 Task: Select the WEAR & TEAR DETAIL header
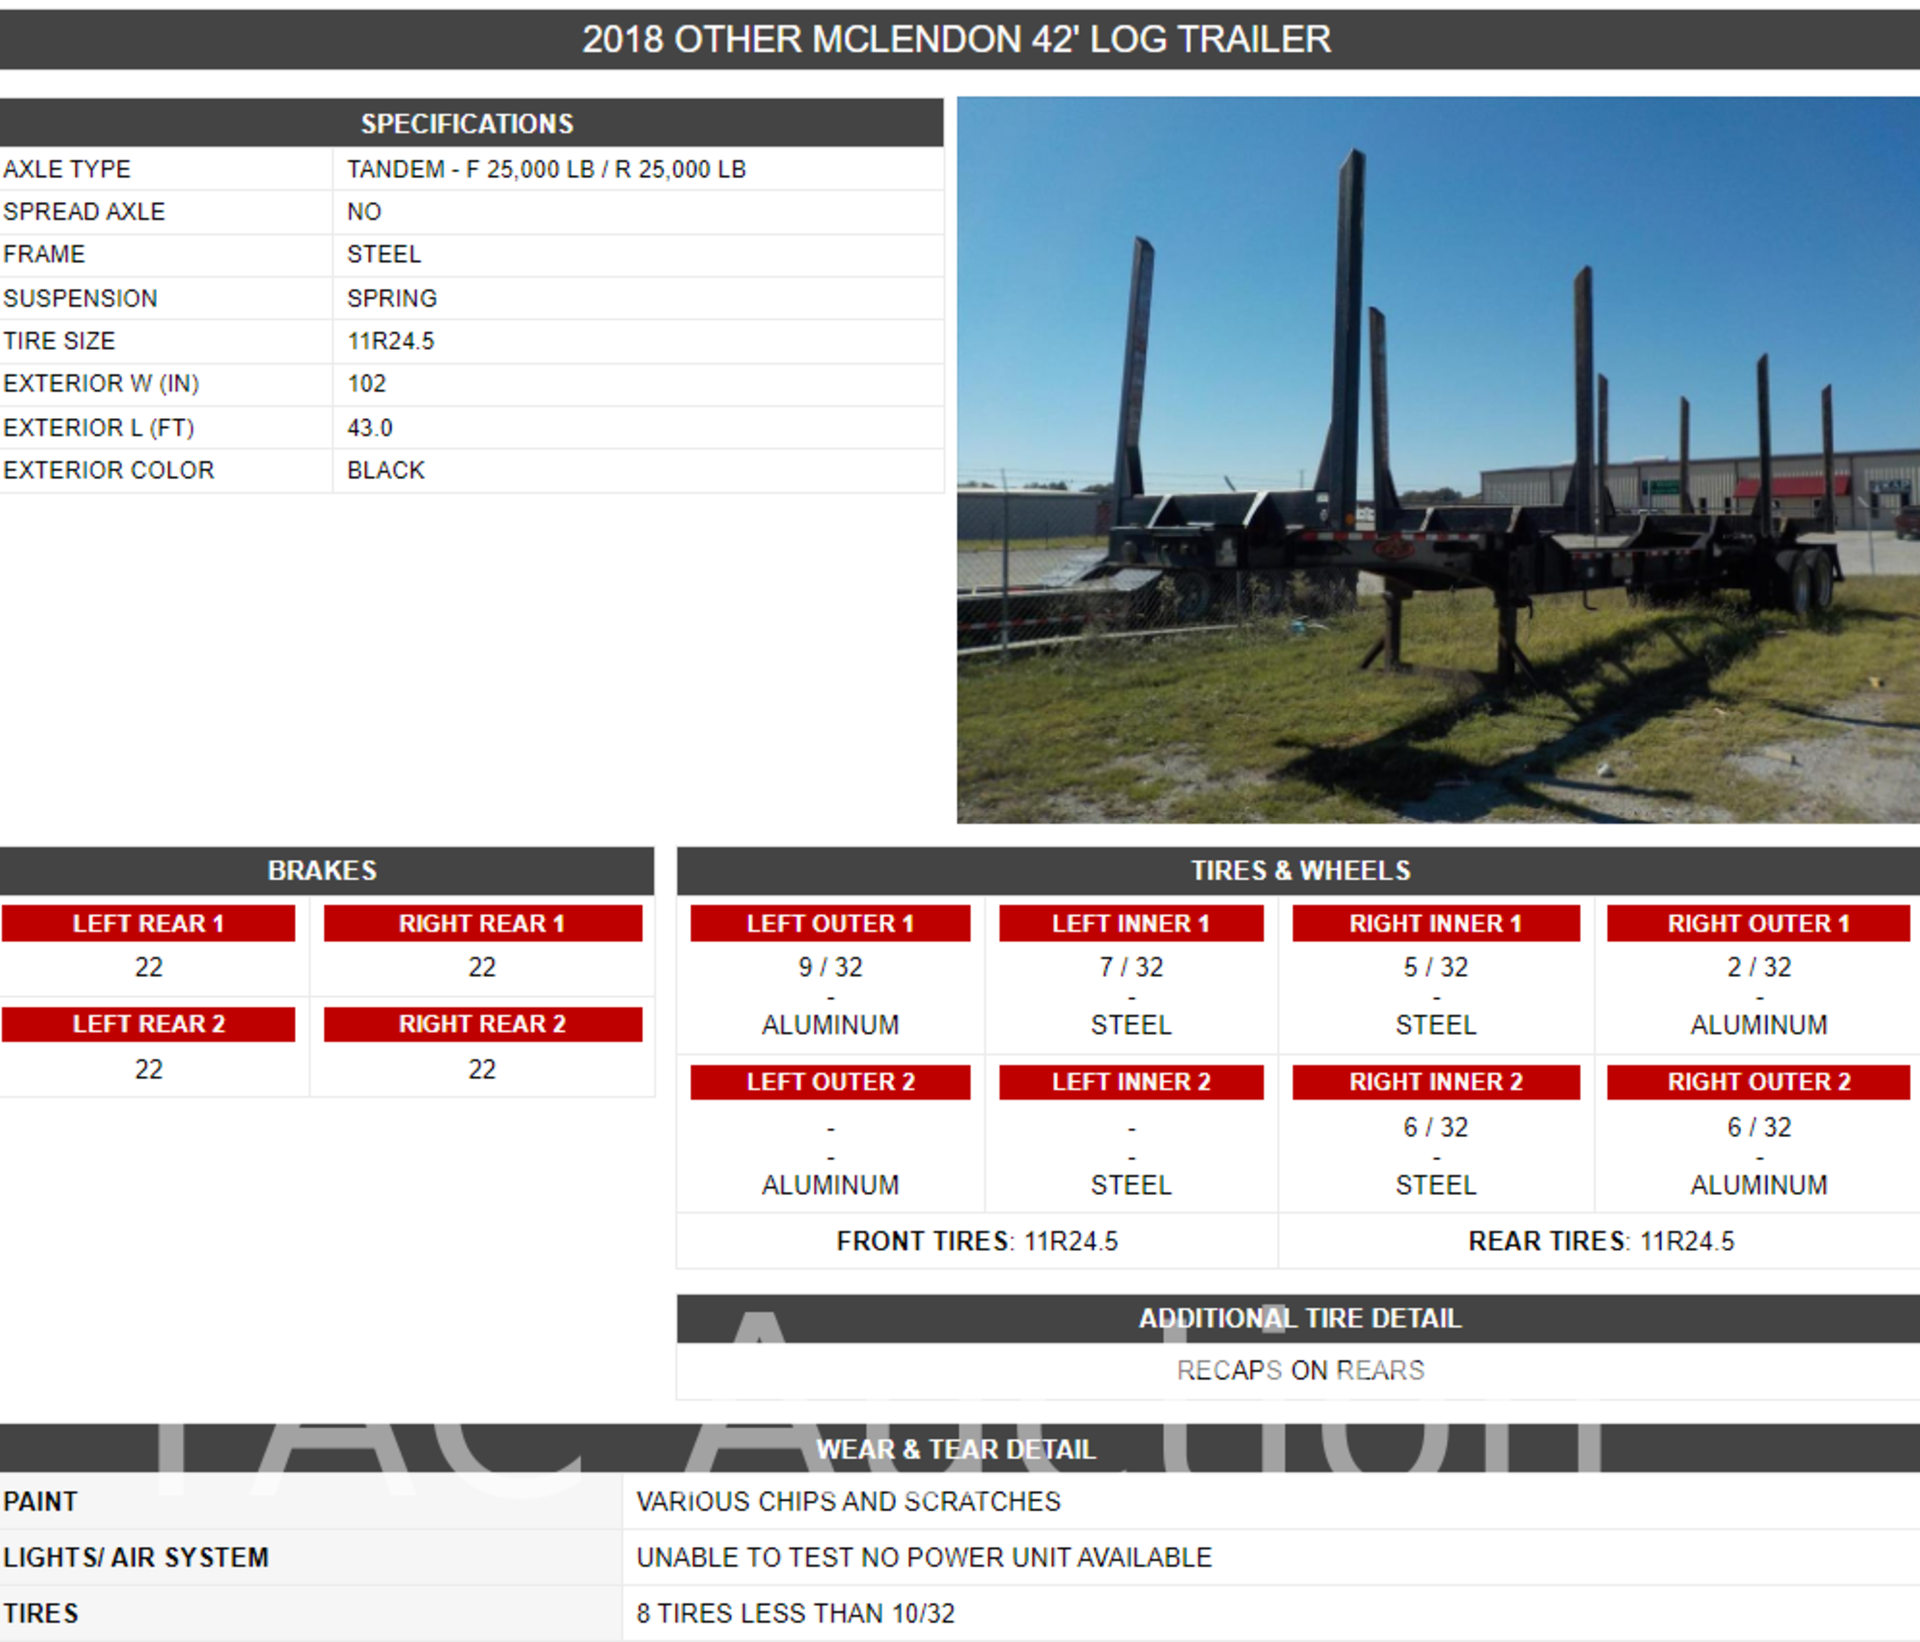958,1449
